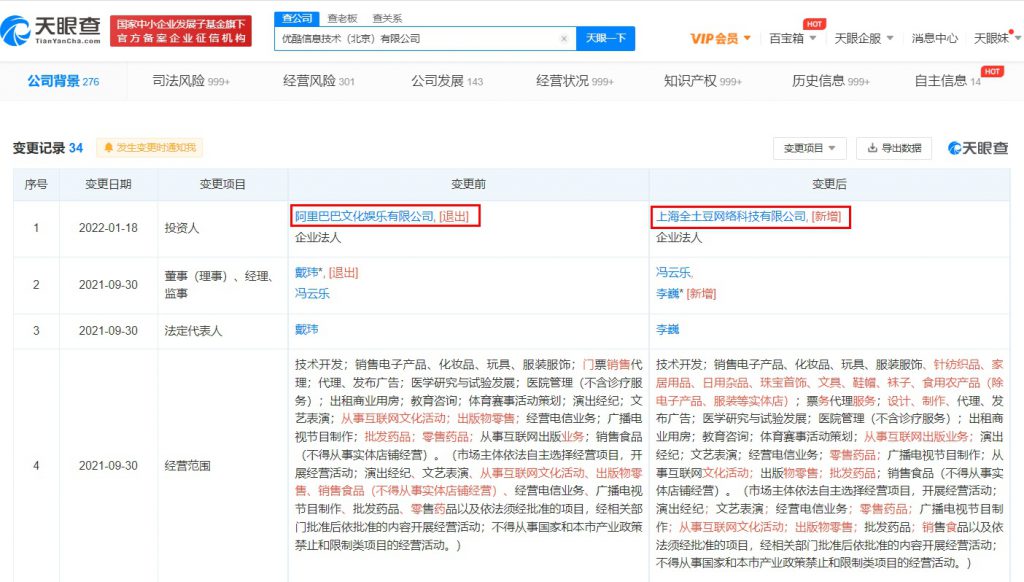Screen dimensions: 1024x582
Task: Open 戴玮 link in the 法定代表人 row
Action: pos(306,330)
